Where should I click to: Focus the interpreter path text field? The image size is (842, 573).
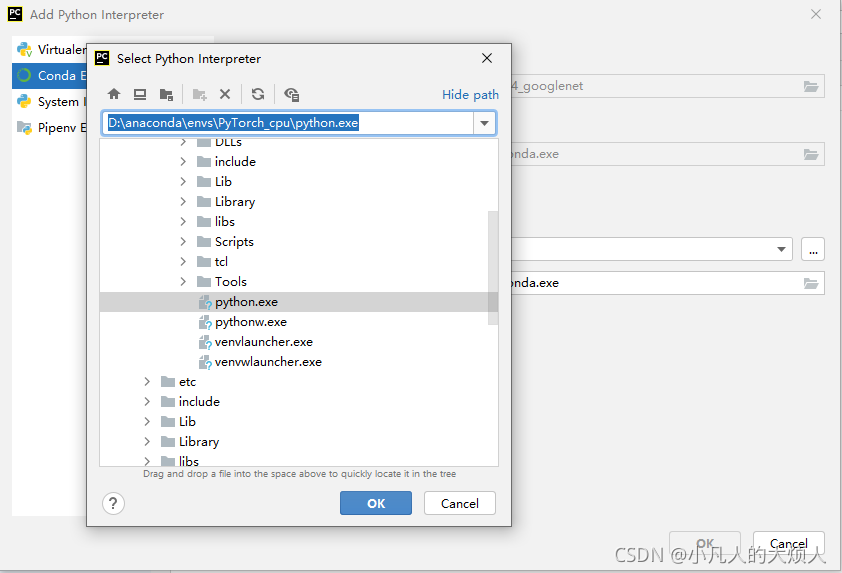click(288, 123)
